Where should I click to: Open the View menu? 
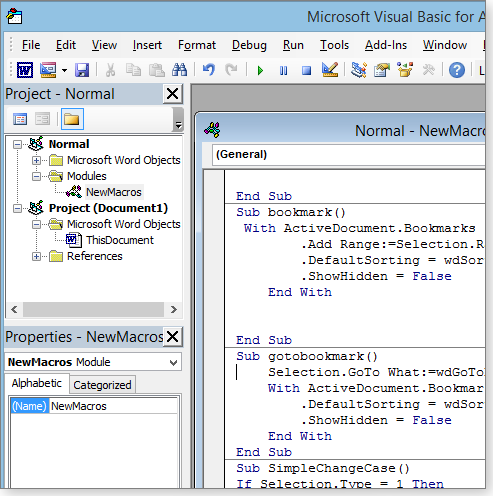(x=104, y=45)
